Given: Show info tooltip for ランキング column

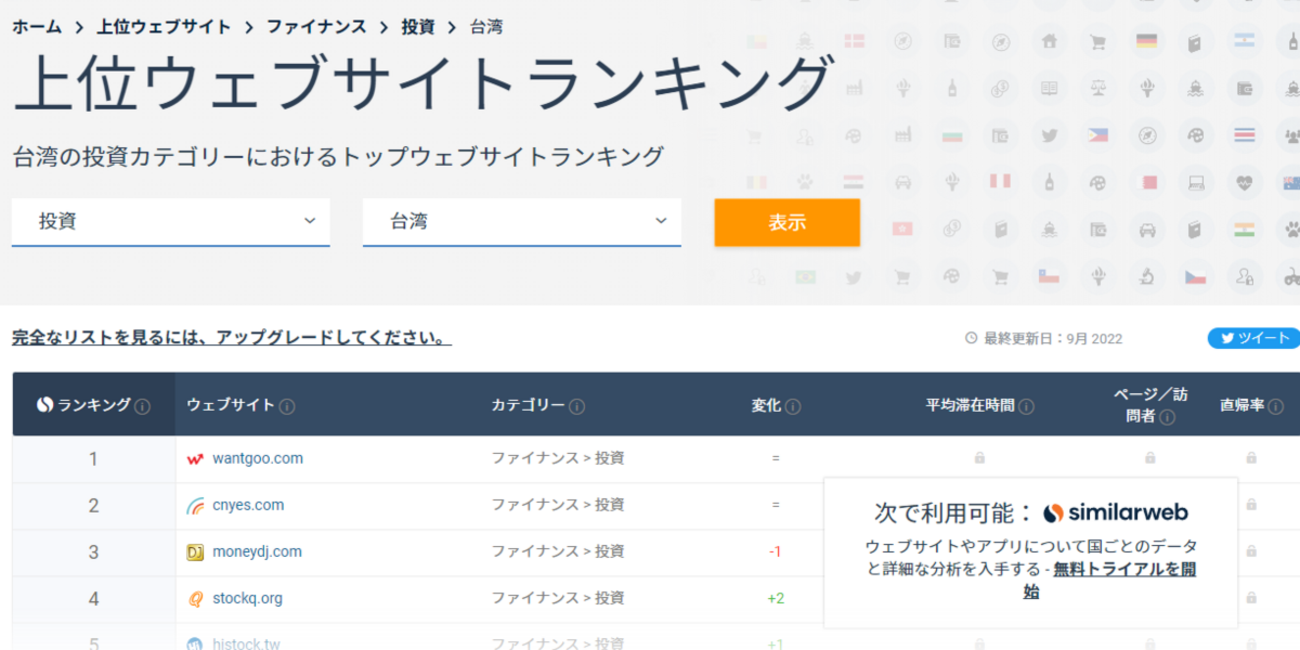Looking at the screenshot, I should pos(143,406).
